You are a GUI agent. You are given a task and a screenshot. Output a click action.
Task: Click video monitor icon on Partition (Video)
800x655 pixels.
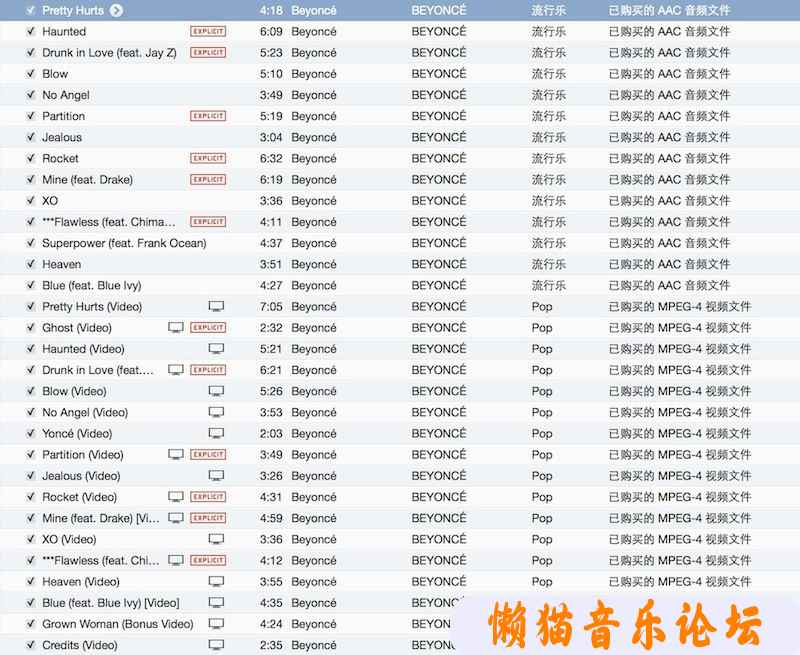tap(176, 455)
